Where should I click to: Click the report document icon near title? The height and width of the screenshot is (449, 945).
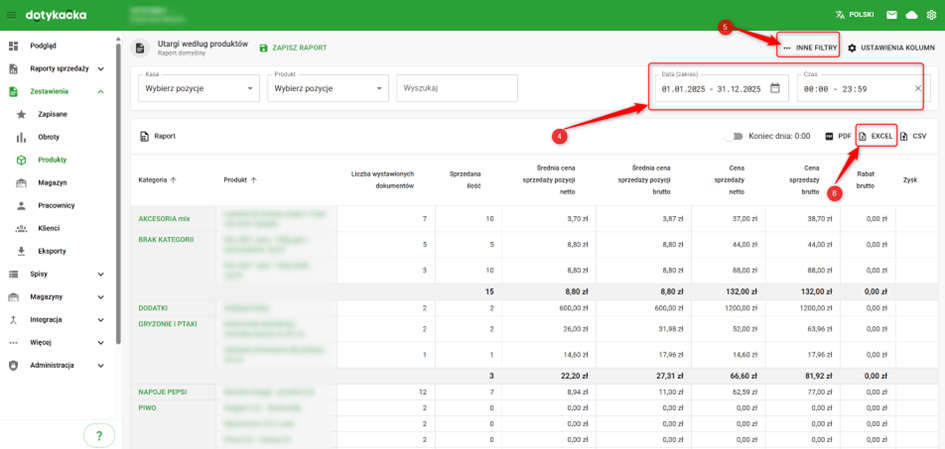click(x=140, y=48)
